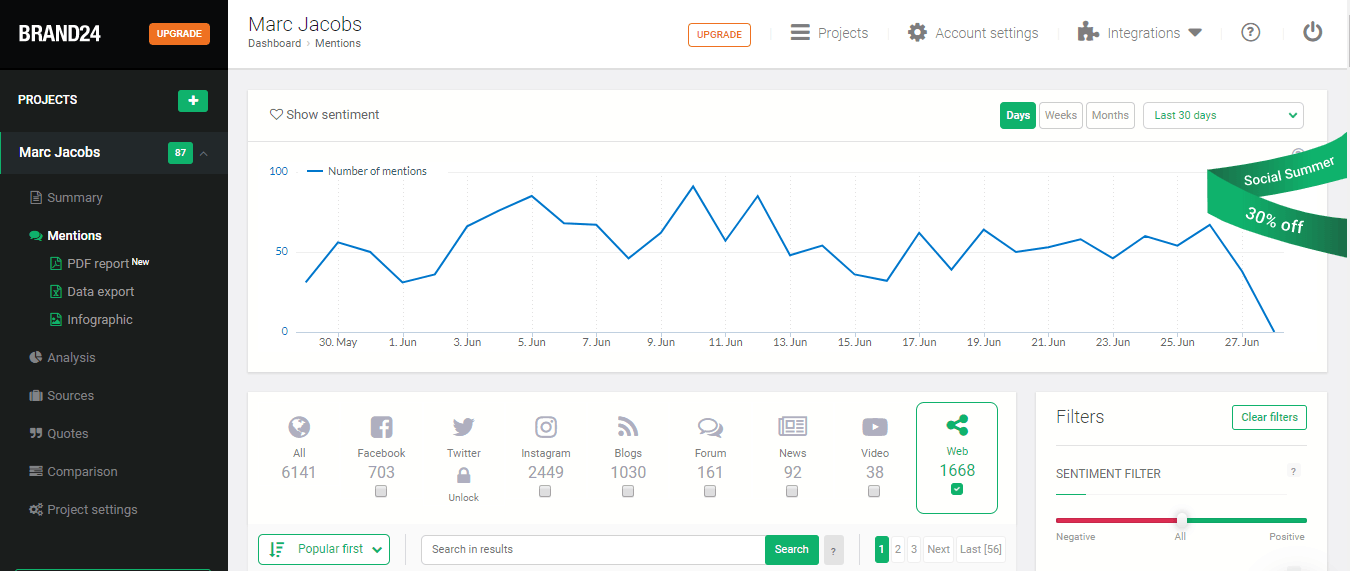Viewport: 1350px width, 571px height.
Task: Check the Instagram source checkbox
Action: click(545, 492)
